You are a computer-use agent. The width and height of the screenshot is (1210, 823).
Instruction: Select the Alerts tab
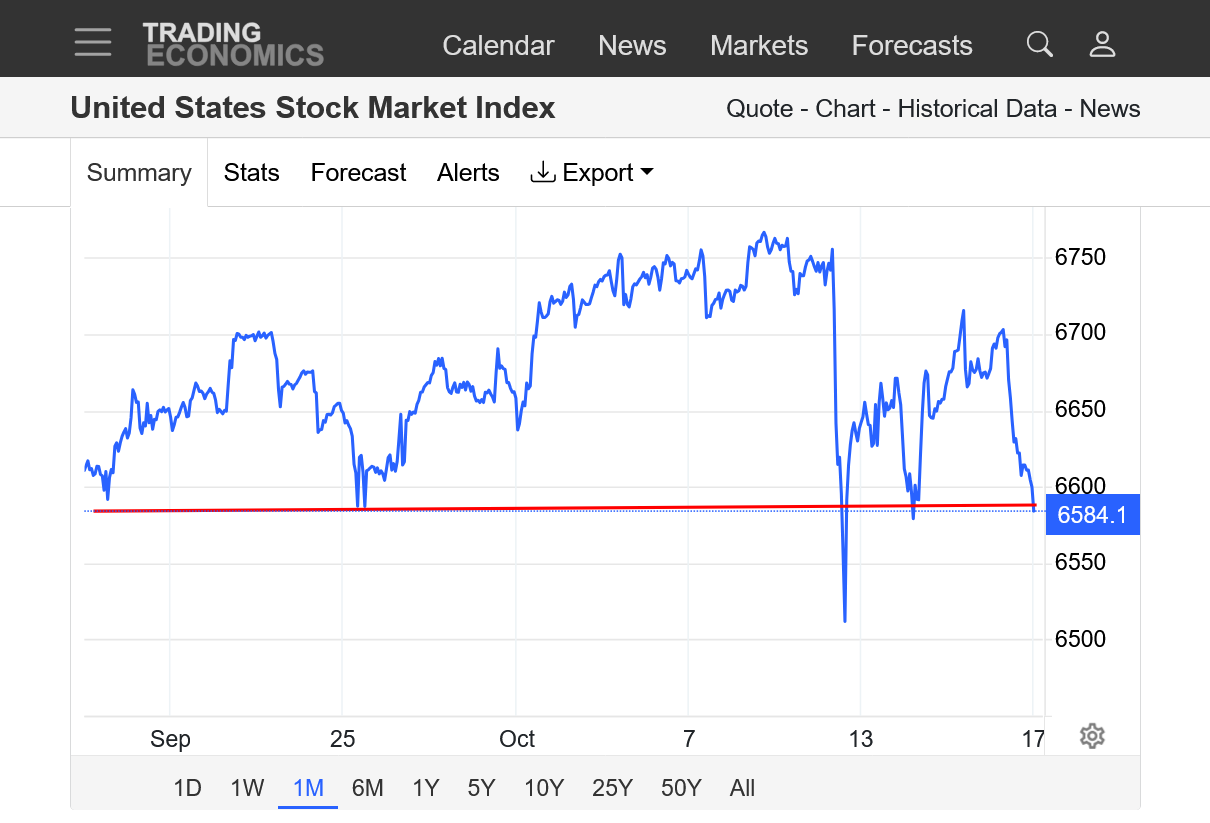[468, 173]
